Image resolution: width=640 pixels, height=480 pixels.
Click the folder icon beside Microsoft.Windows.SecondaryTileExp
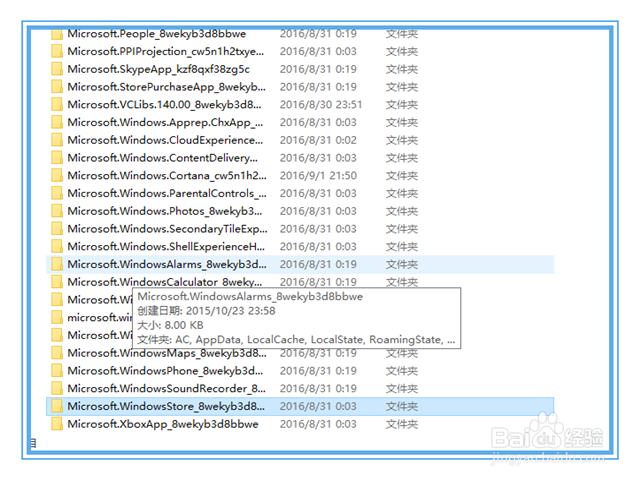(57, 229)
